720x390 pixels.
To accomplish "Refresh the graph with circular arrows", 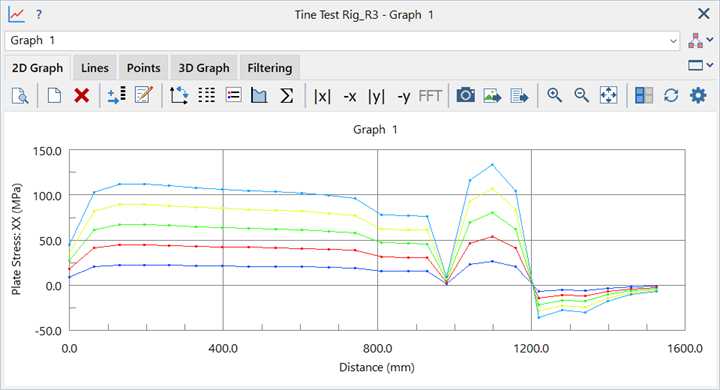I will point(671,96).
